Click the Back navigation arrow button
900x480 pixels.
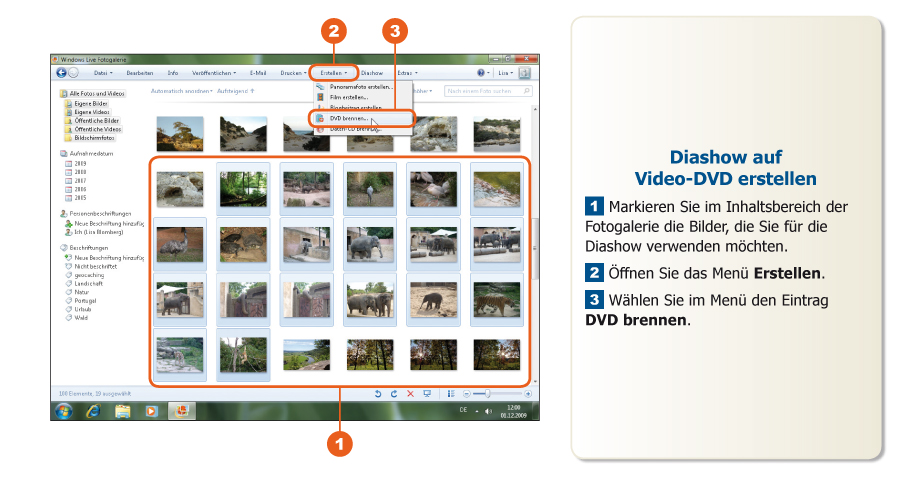click(x=61, y=73)
